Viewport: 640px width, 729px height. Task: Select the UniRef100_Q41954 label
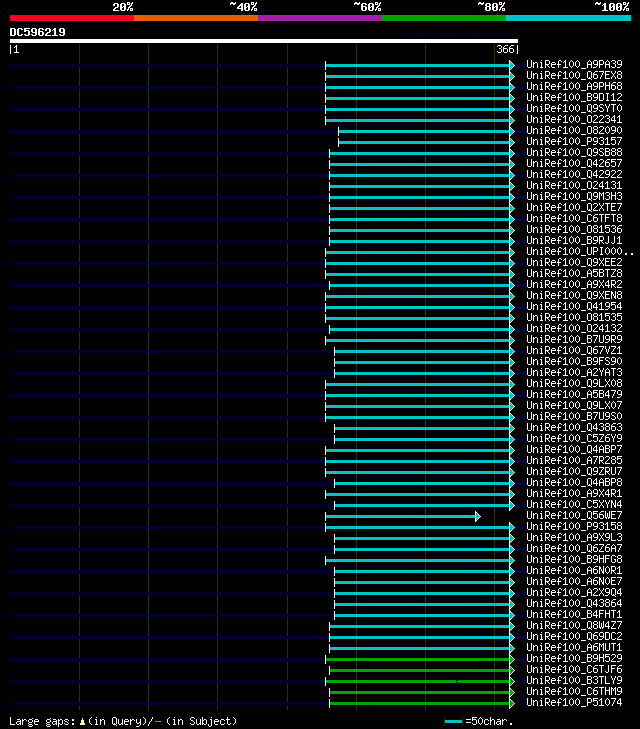tap(574, 306)
